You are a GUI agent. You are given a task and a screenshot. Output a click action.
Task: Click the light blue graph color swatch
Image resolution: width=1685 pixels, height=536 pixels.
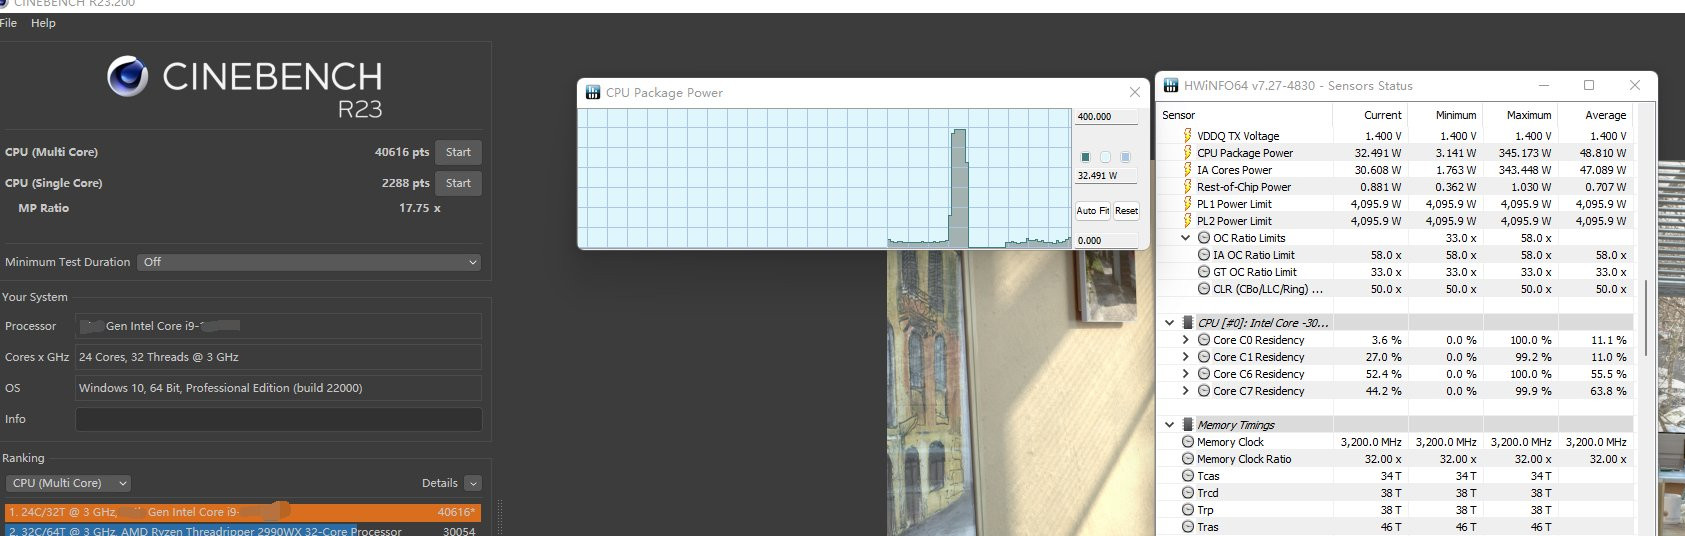point(1125,157)
